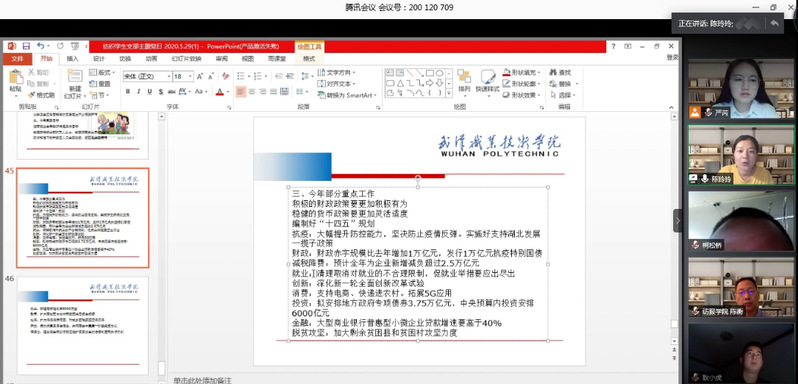Click the Redo icon in quick access toolbar
The width and height of the screenshot is (798, 384).
click(x=61, y=46)
